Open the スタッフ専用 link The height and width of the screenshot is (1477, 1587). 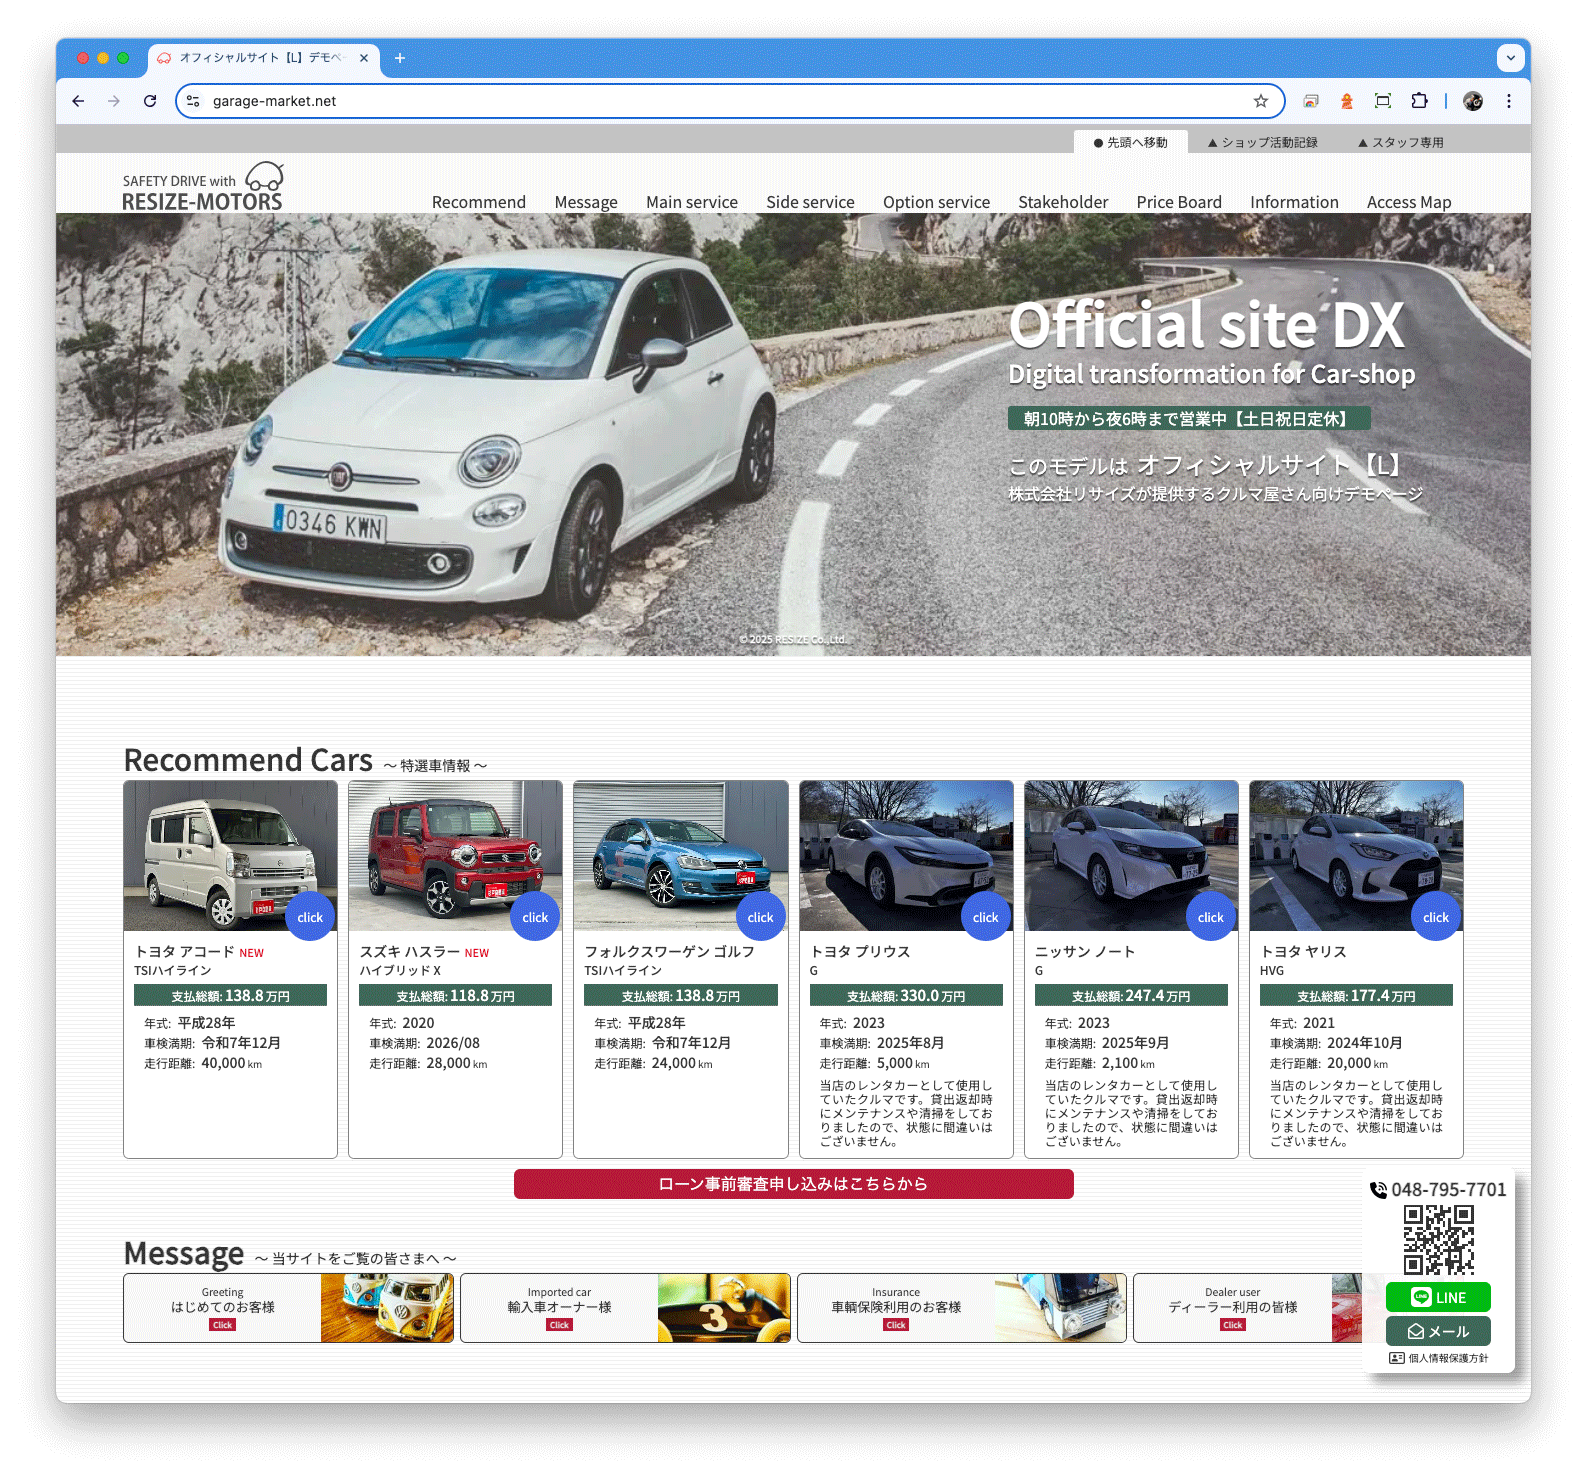[x=1401, y=142]
